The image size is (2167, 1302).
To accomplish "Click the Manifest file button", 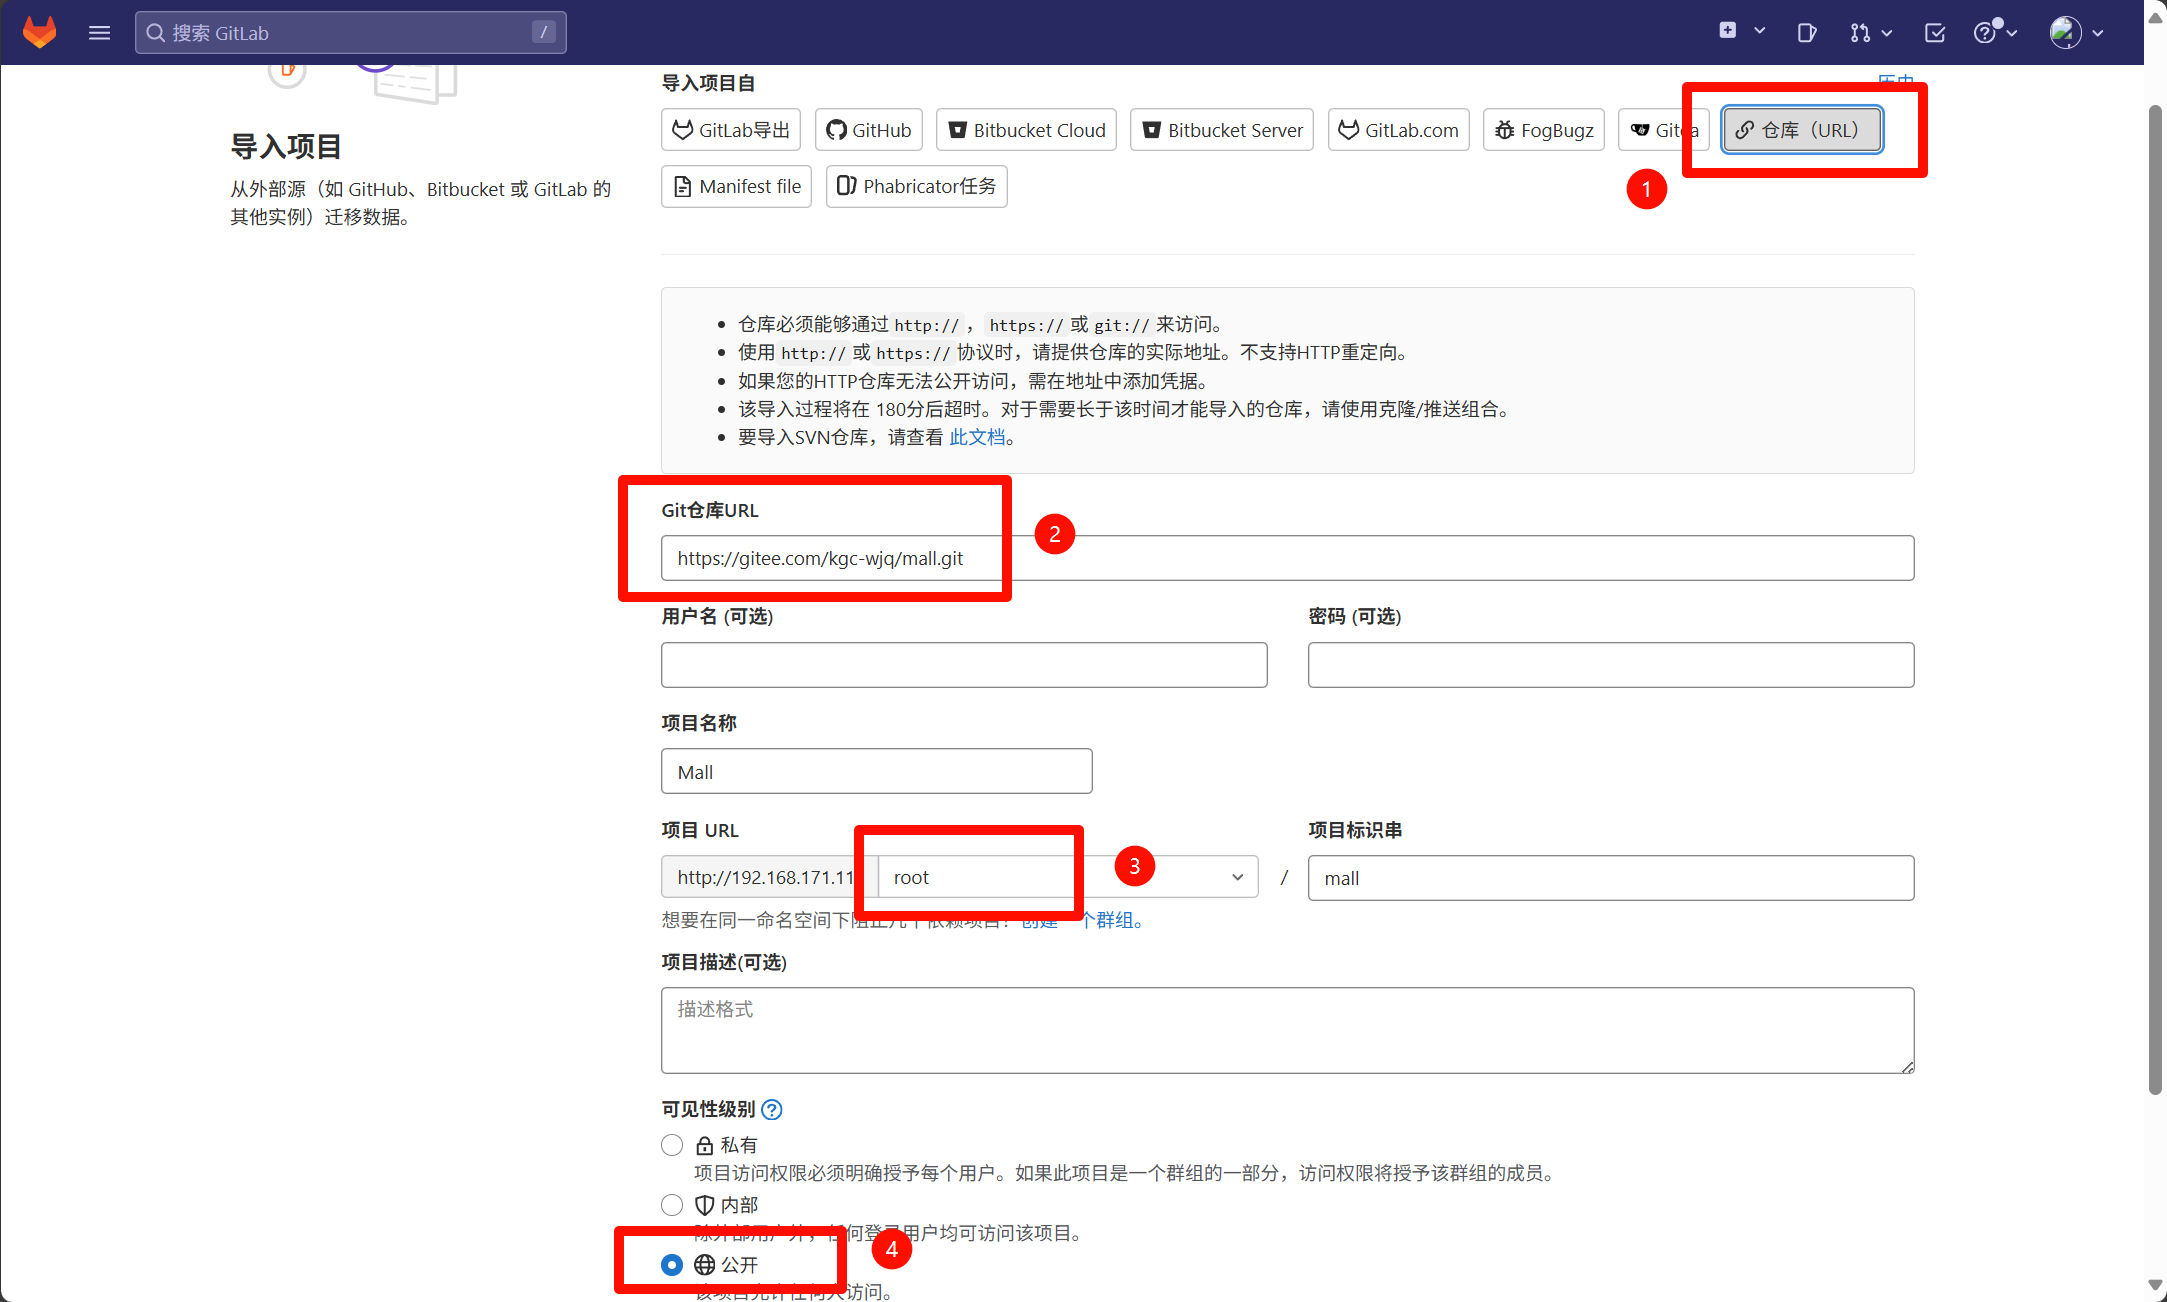I will [736, 186].
